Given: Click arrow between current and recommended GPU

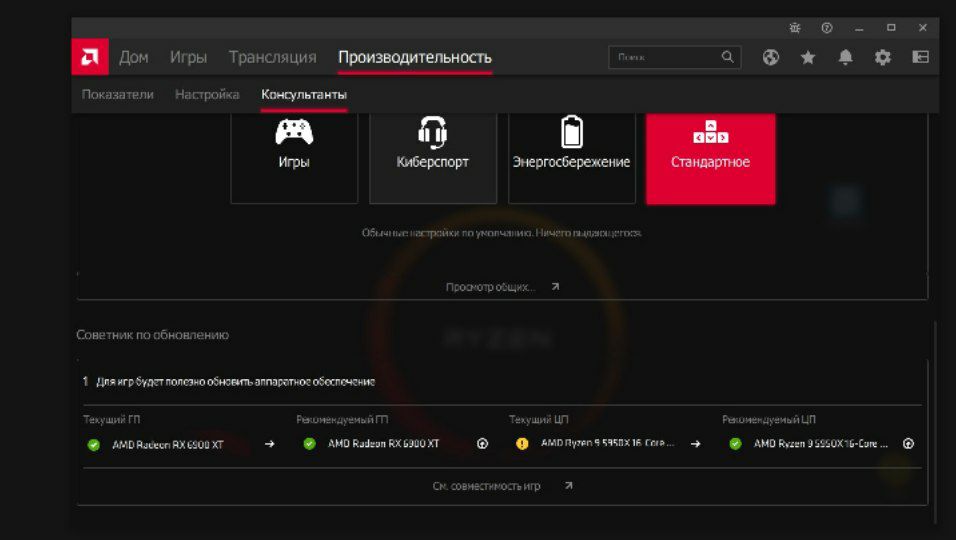Looking at the screenshot, I should (269, 444).
